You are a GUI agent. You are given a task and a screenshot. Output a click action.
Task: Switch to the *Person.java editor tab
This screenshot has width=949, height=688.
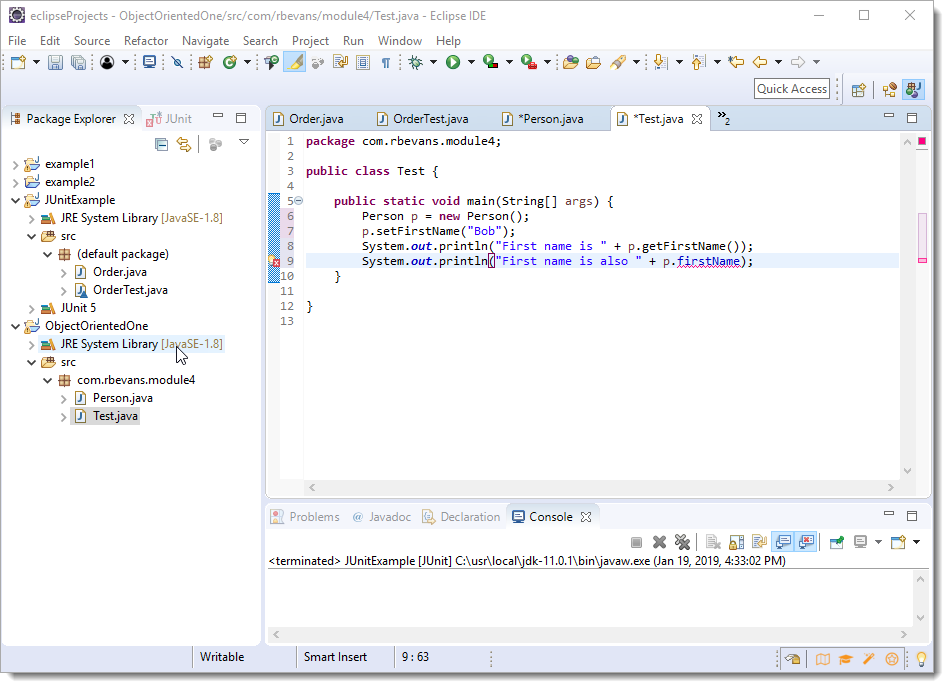coord(543,119)
